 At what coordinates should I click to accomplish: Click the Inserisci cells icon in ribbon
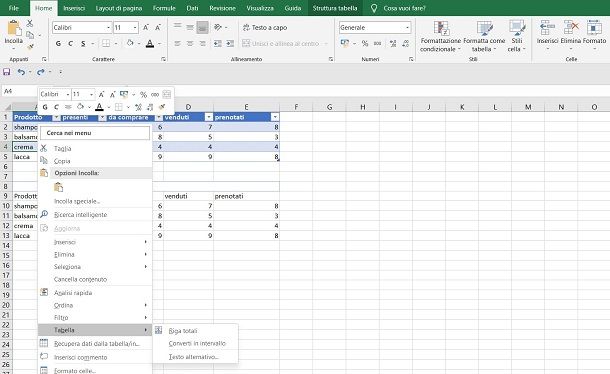[547, 28]
